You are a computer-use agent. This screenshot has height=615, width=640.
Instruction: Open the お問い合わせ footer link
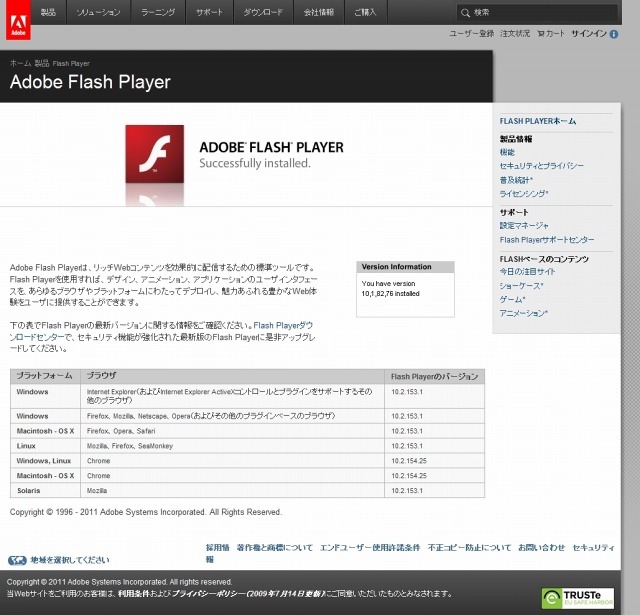point(542,548)
